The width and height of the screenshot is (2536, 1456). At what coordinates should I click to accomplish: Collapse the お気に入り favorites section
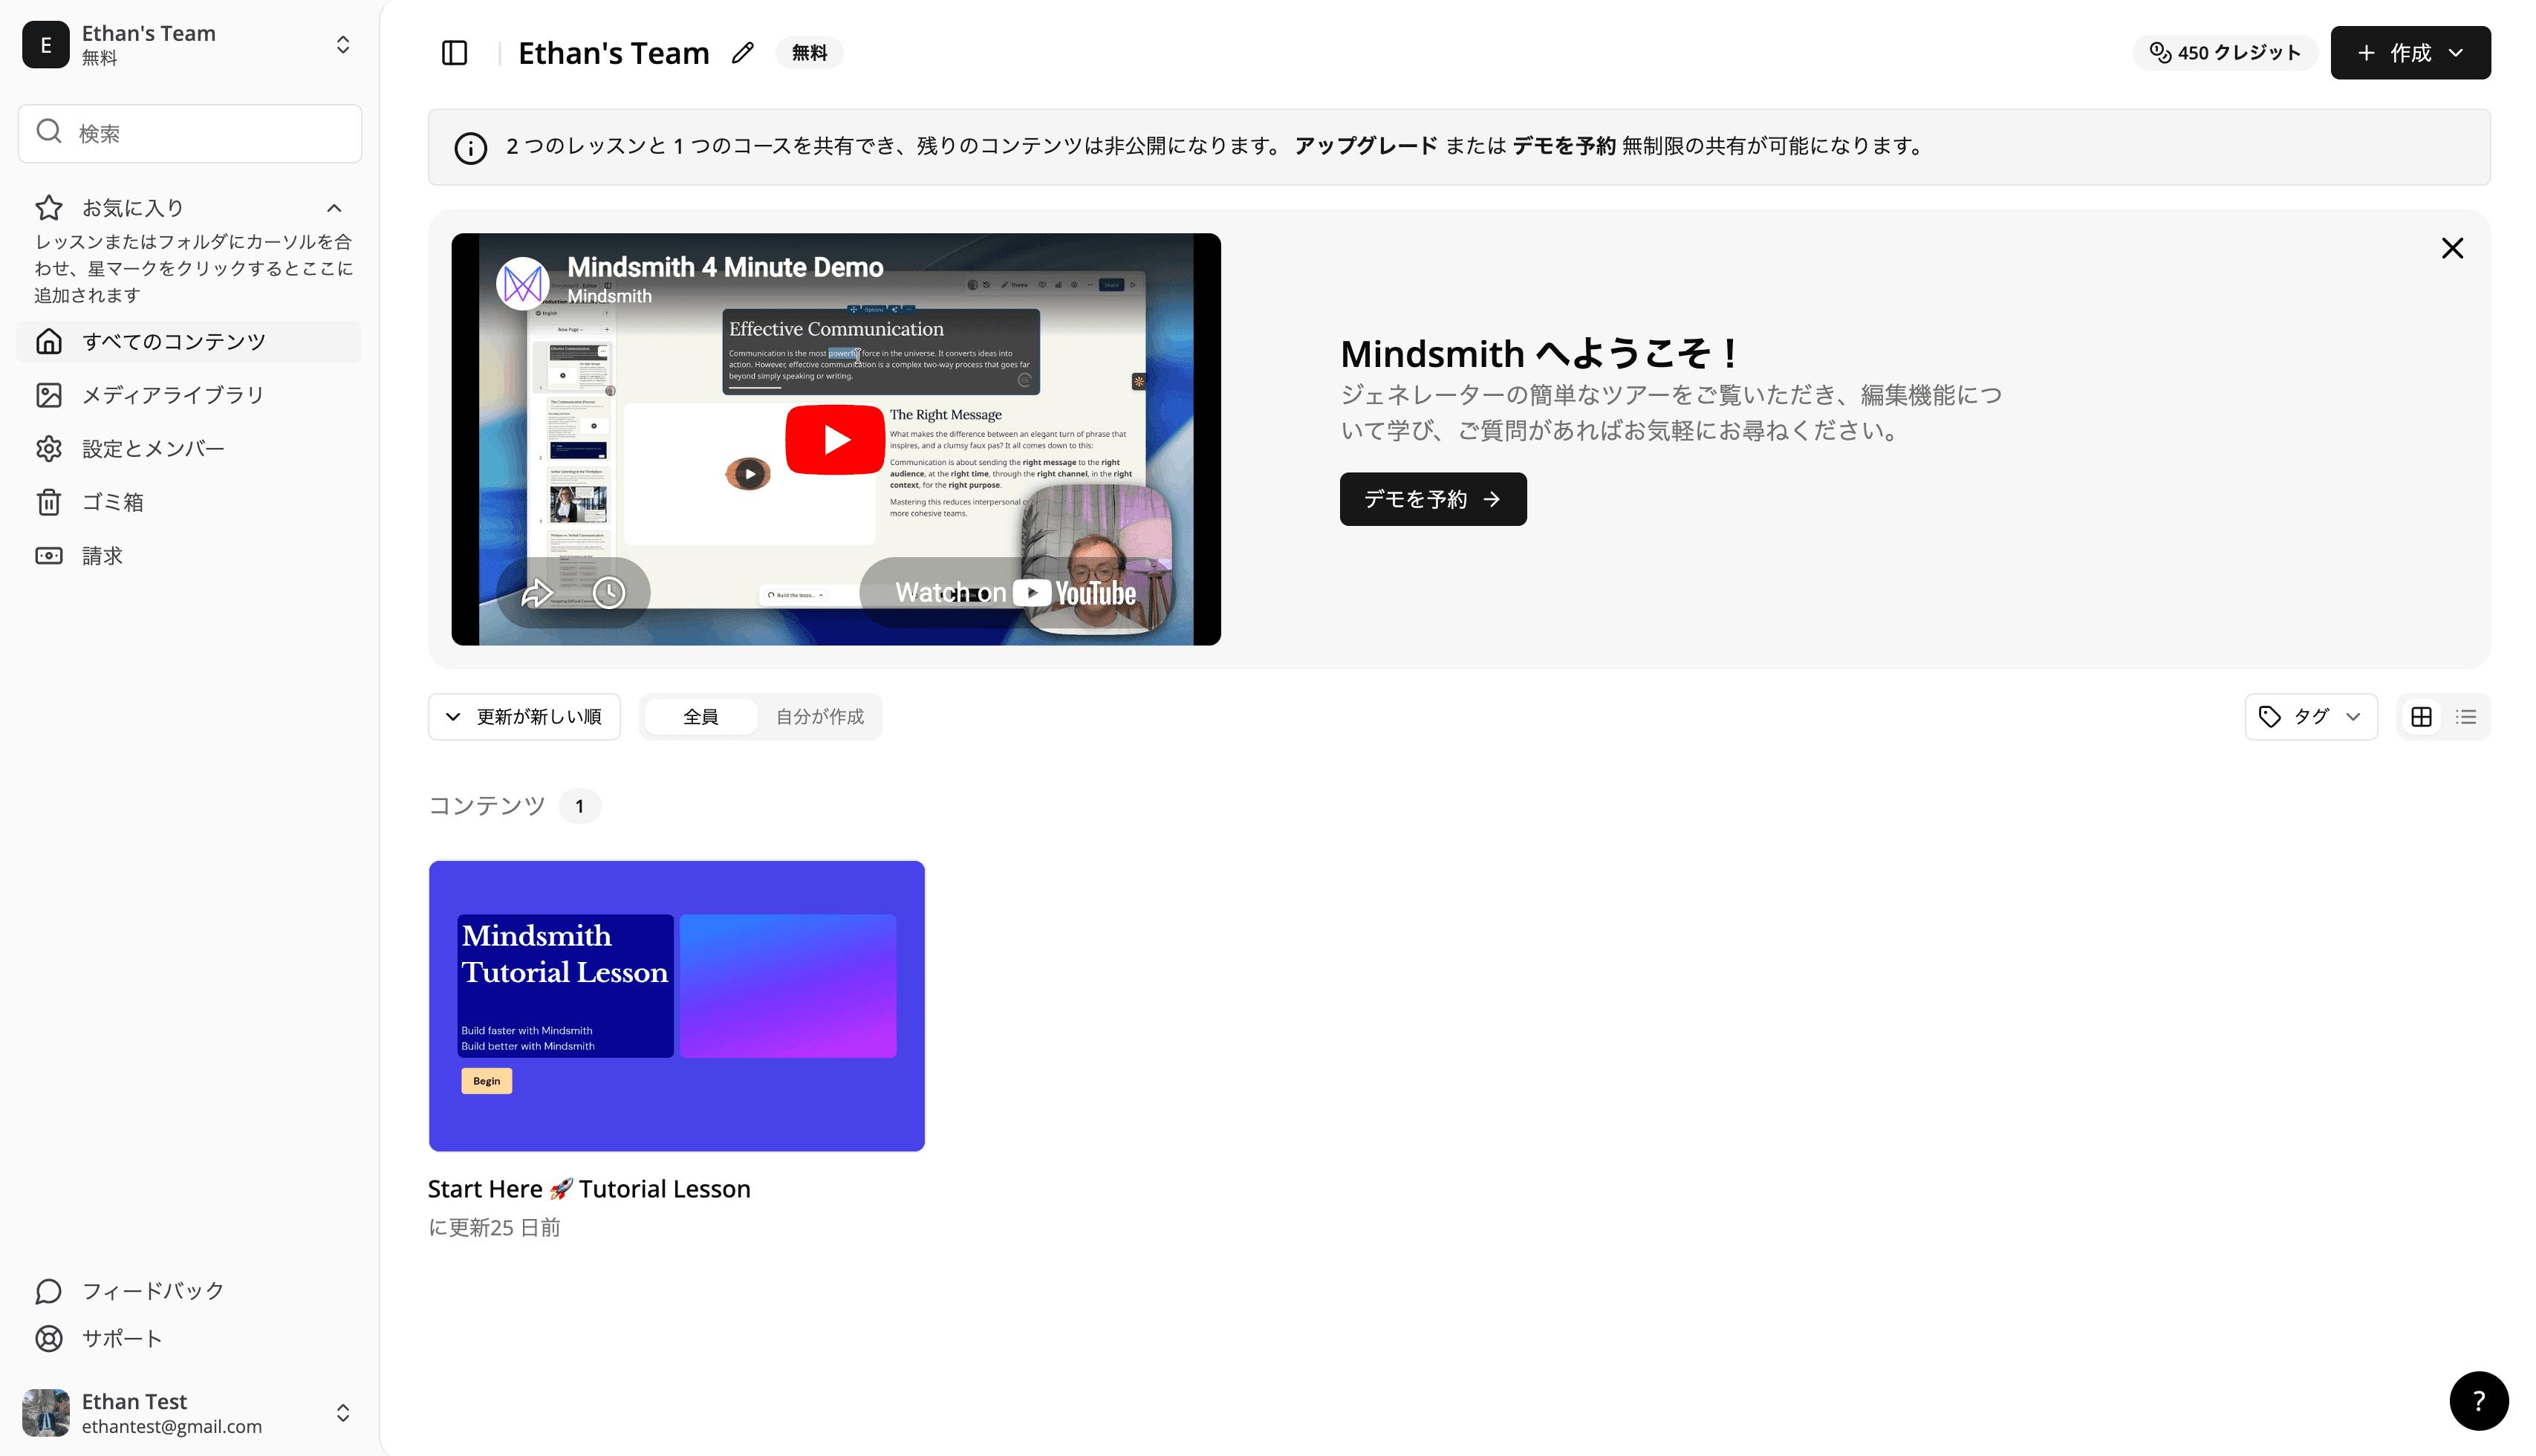[334, 208]
